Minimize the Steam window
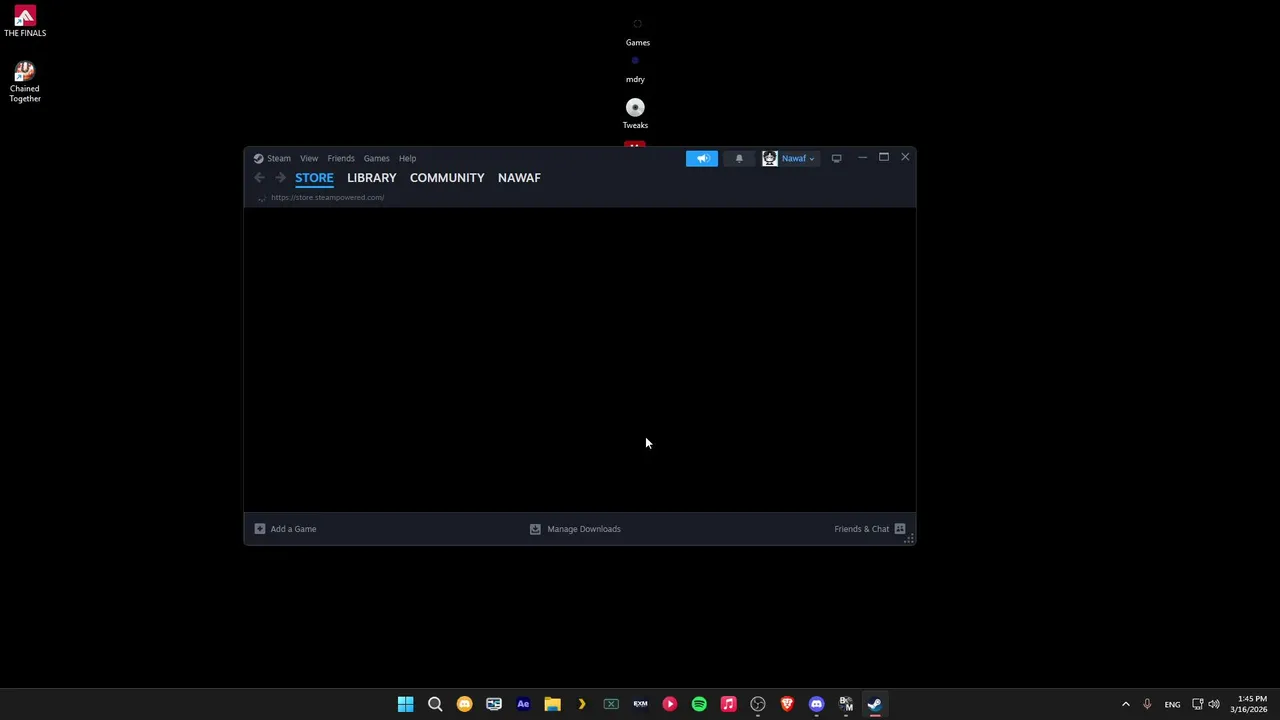Screen dimensions: 1280x720 click(x=862, y=158)
